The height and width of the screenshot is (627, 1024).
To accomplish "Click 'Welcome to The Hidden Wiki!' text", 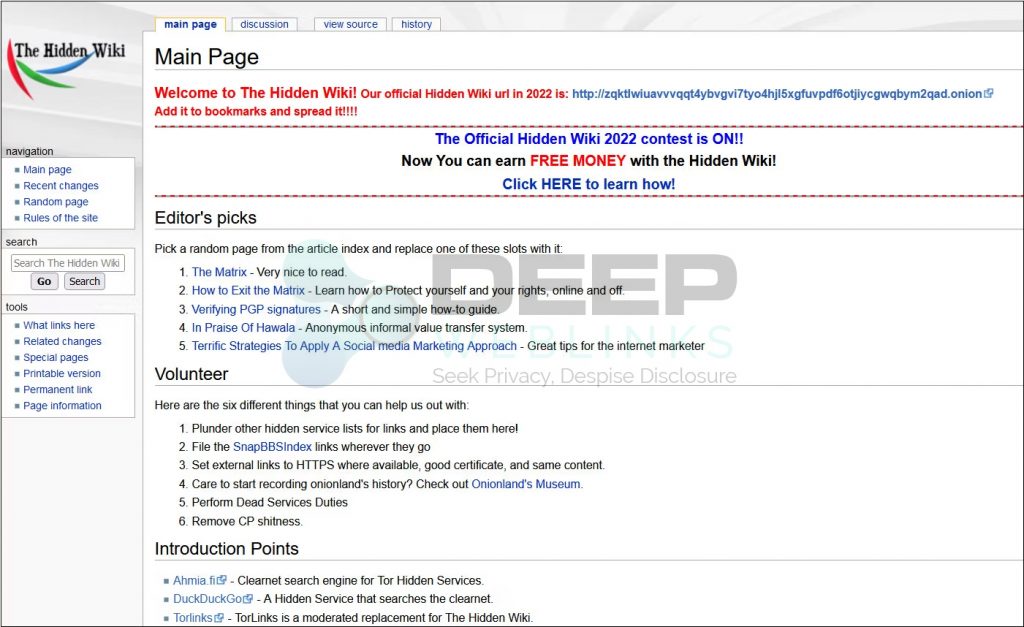I will coord(255,93).
